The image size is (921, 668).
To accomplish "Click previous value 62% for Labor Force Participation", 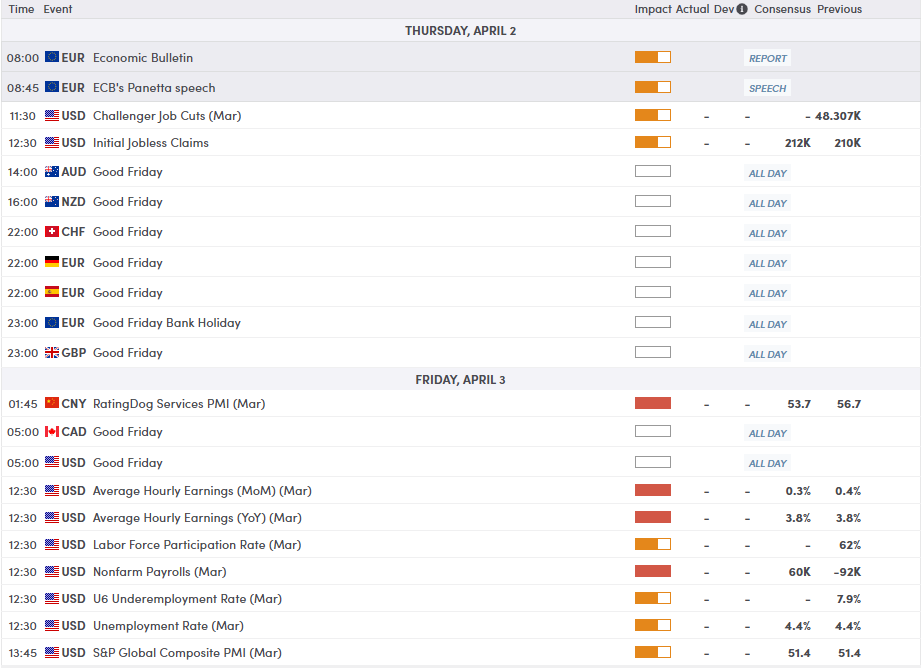I will pos(850,545).
